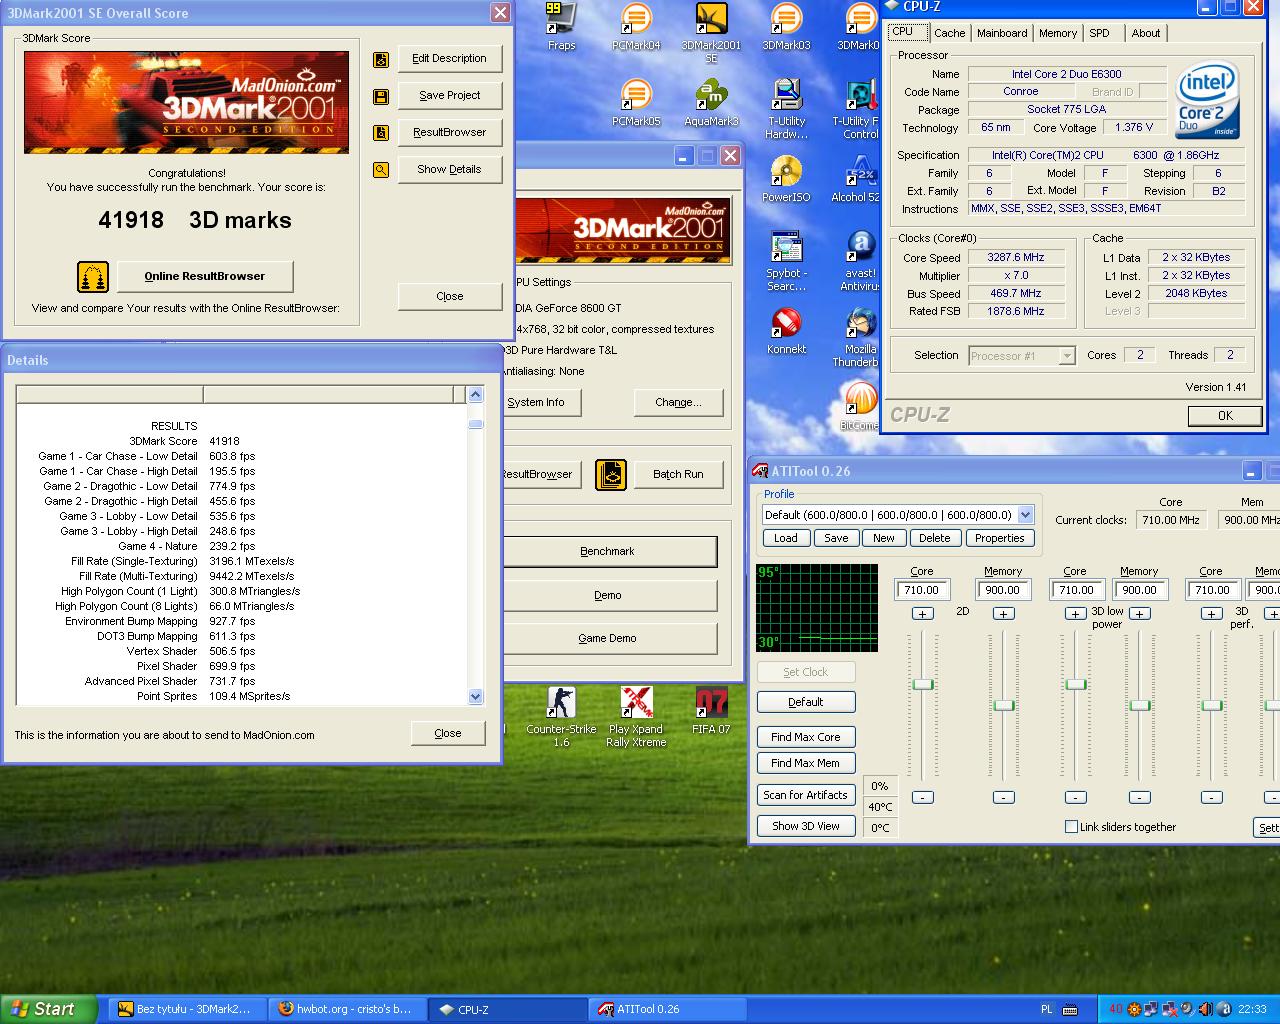Switch to CPU-Z Cache tab
This screenshot has width=1280, height=1024.
pos(950,33)
